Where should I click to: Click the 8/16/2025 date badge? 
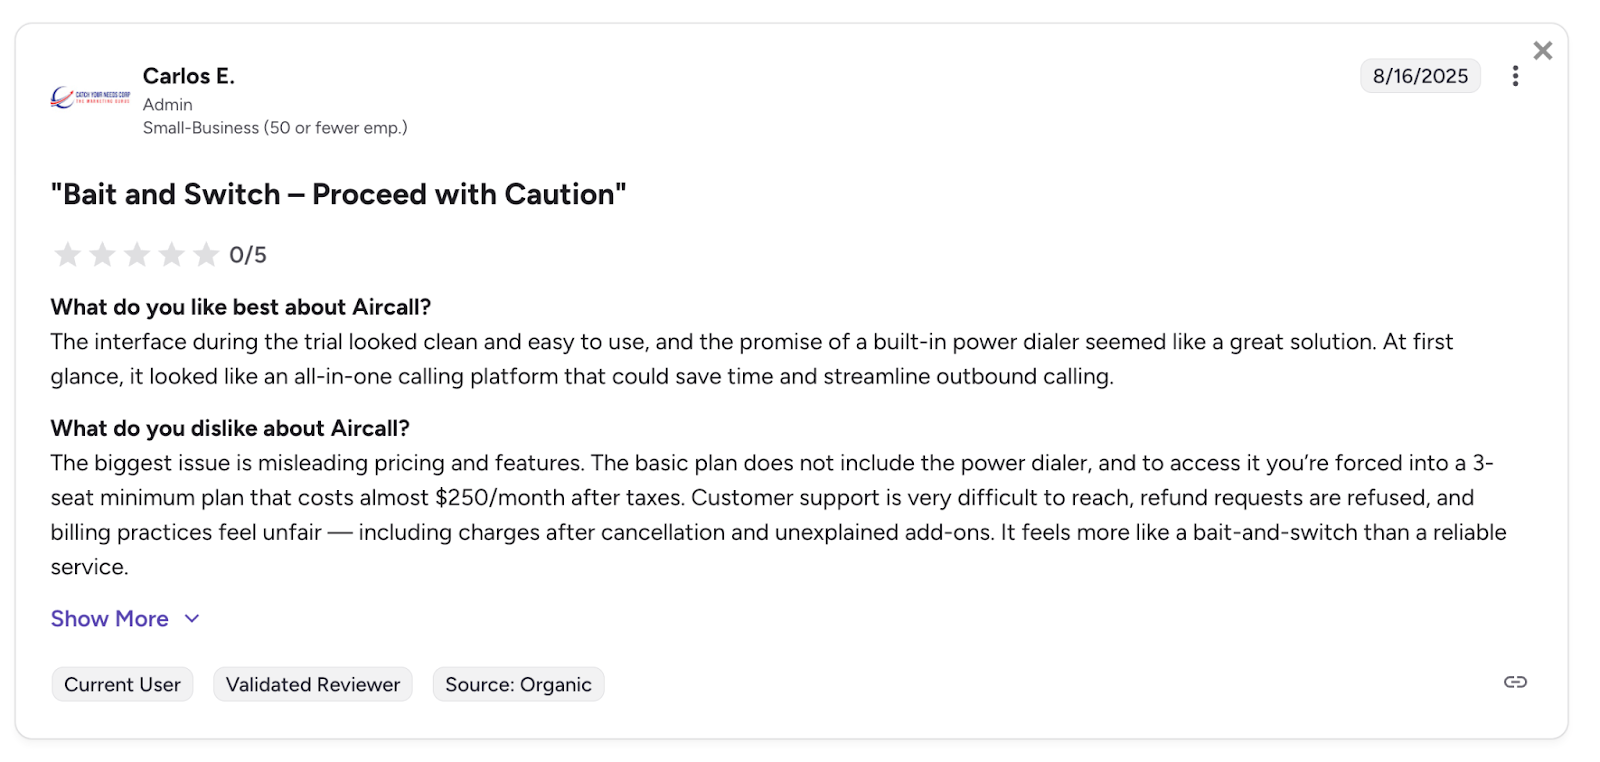point(1420,75)
